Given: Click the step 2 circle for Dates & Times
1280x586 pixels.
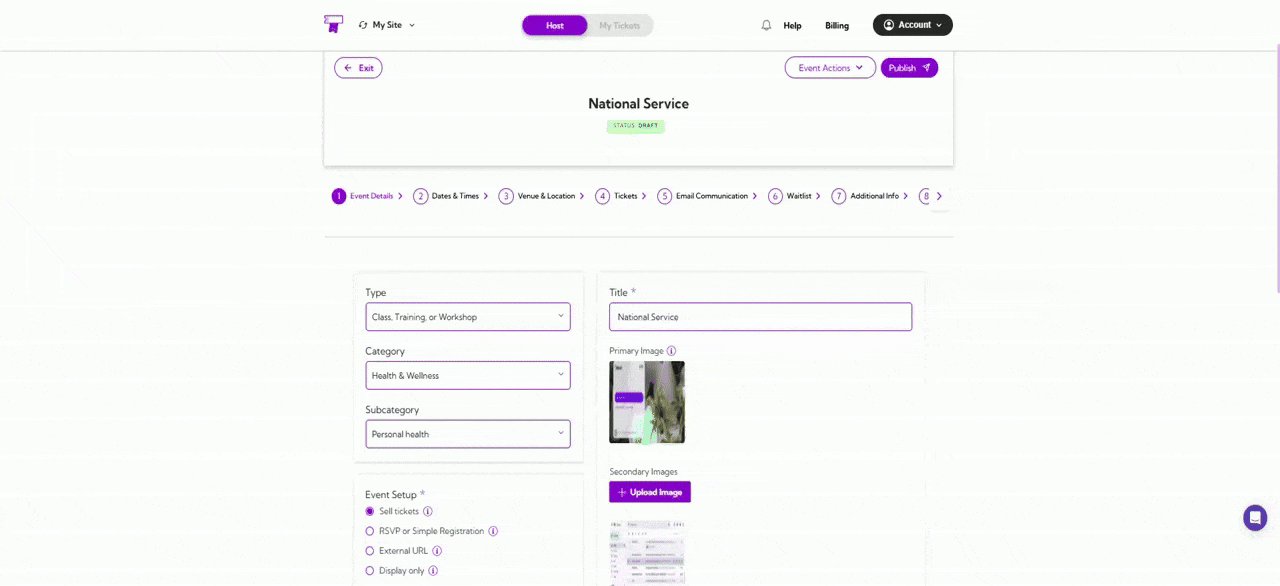Looking at the screenshot, I should tap(421, 196).
